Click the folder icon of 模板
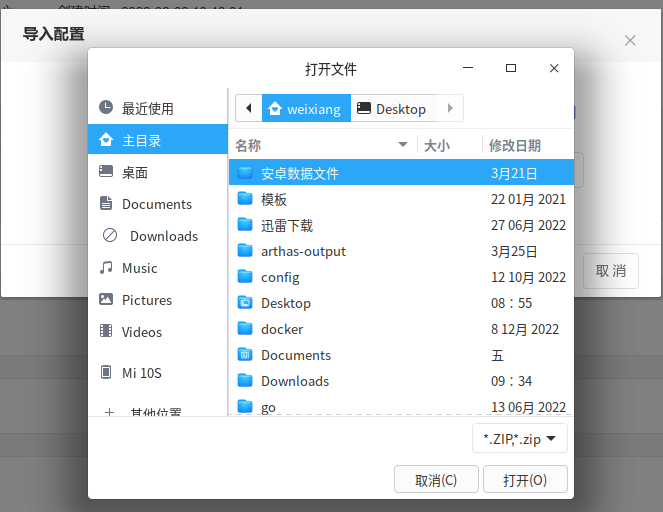Screen dimensions: 663x512 click(x=245, y=198)
